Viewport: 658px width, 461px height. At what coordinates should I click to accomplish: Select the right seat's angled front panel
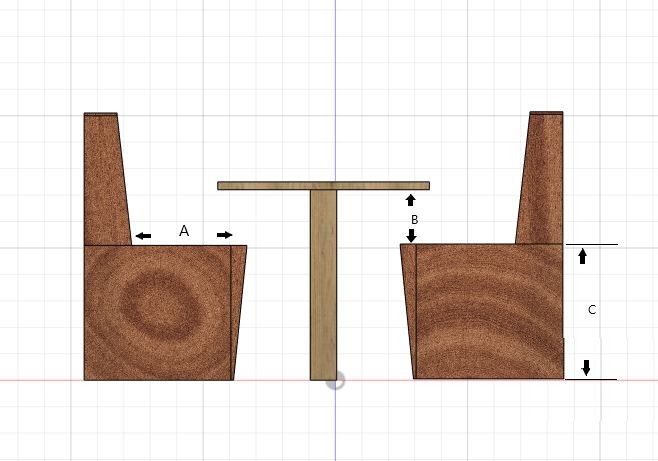409,311
